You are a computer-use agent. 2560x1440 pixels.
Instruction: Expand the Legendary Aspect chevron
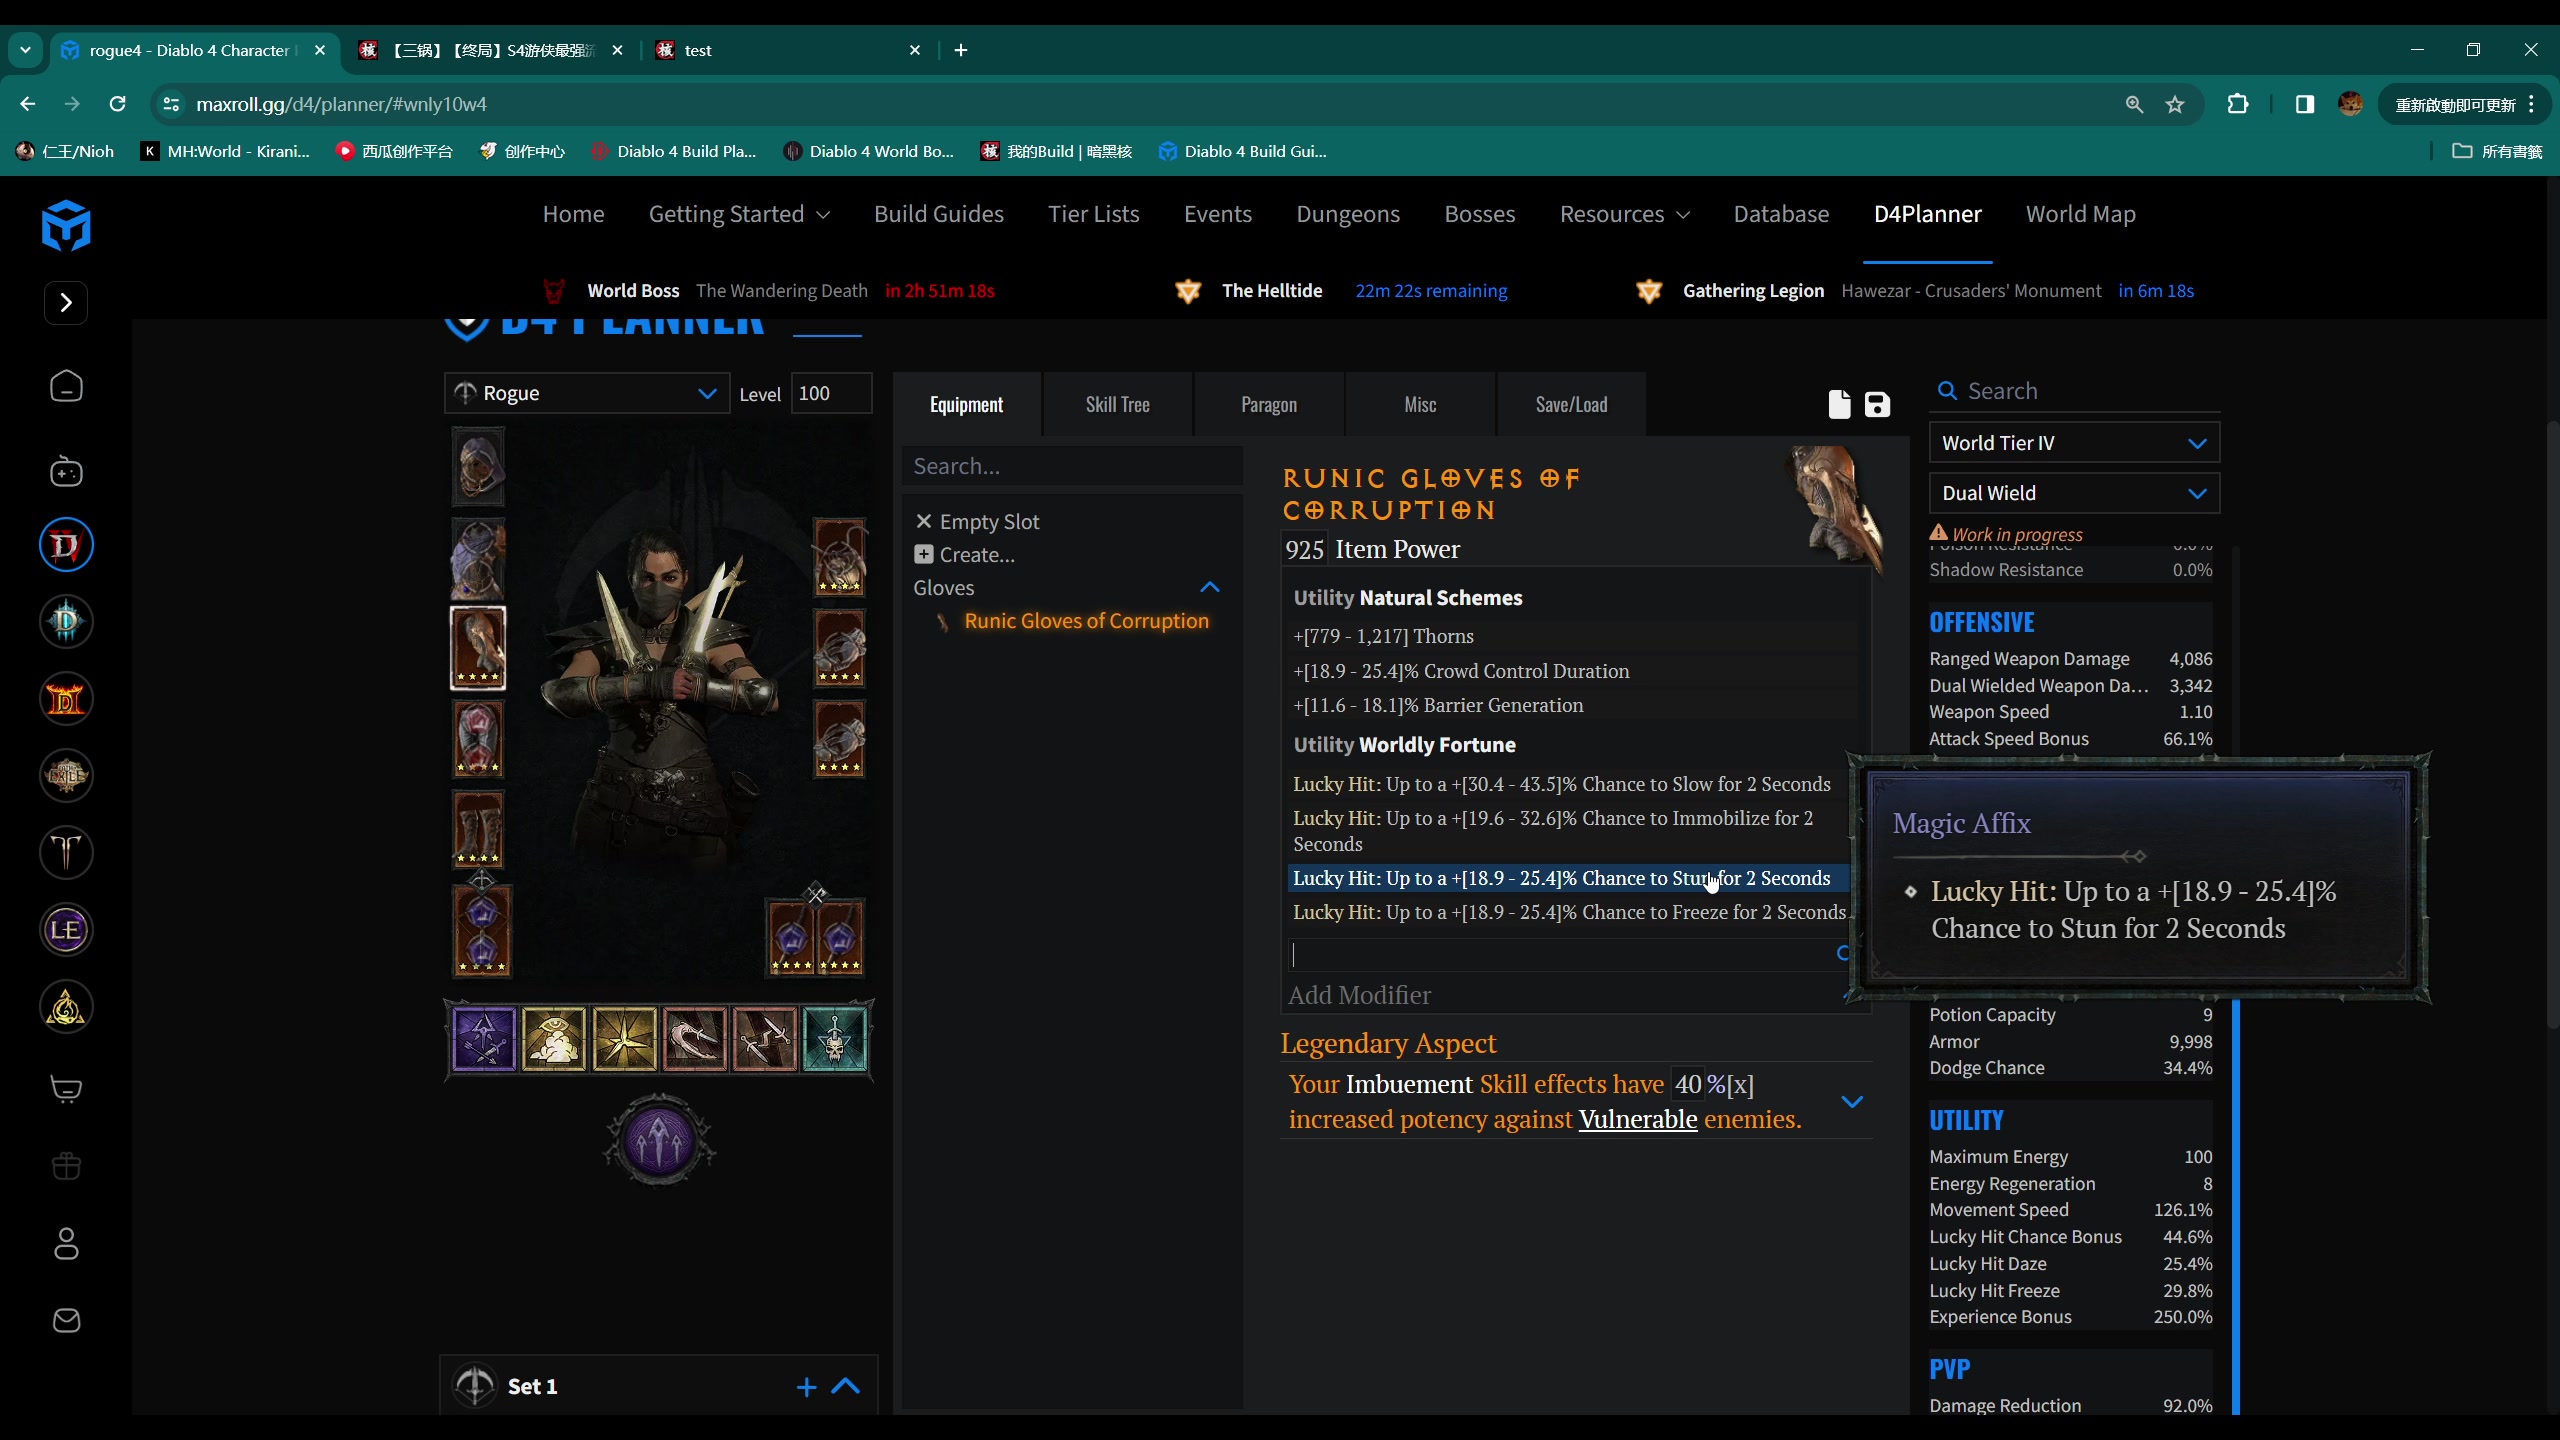click(1852, 1102)
